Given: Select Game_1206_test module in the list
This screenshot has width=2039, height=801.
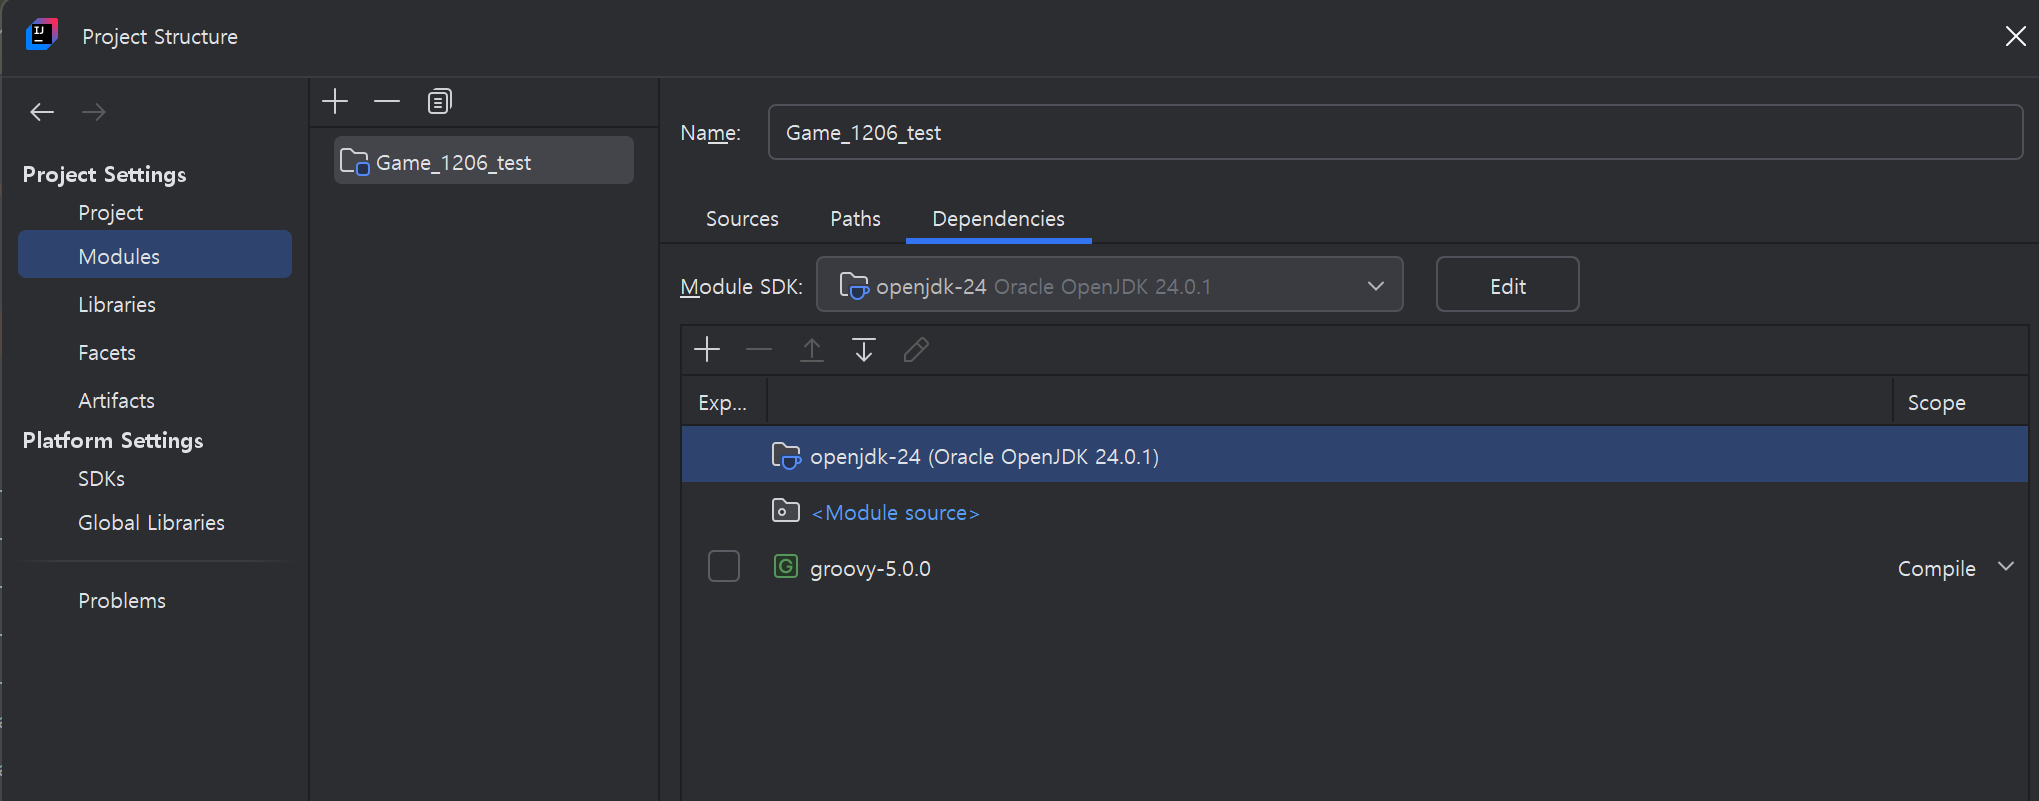Looking at the screenshot, I should 483,161.
